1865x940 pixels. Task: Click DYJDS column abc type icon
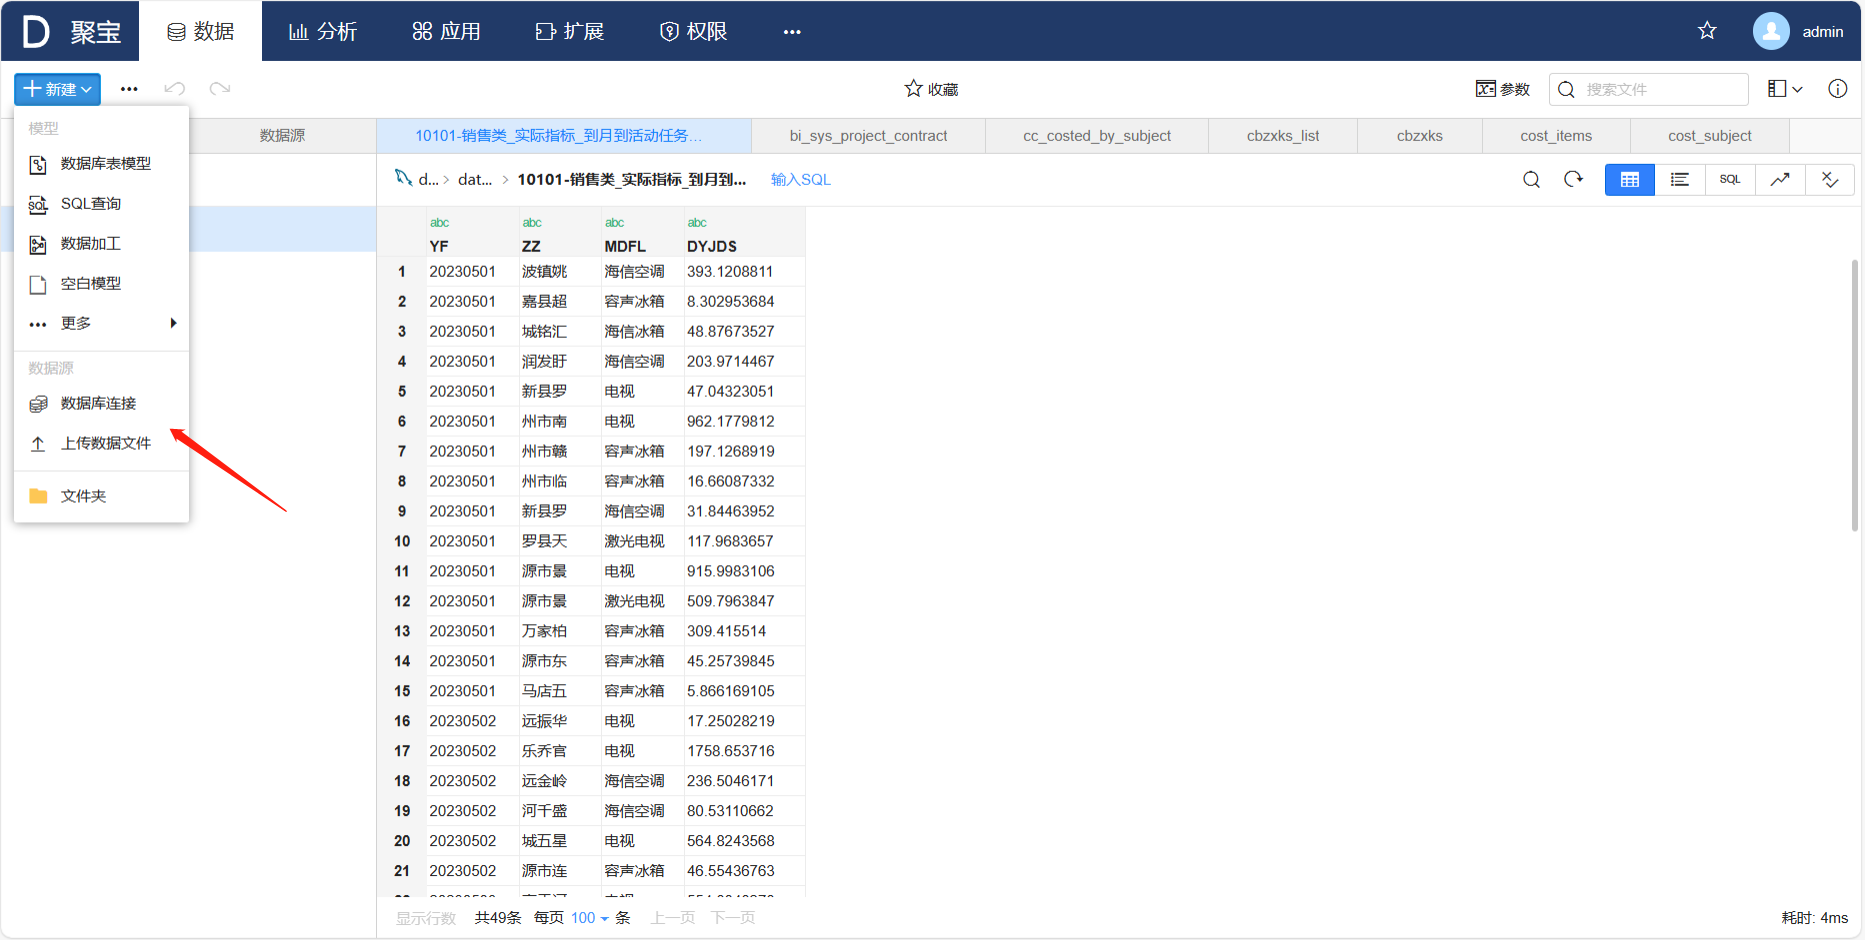coord(697,223)
